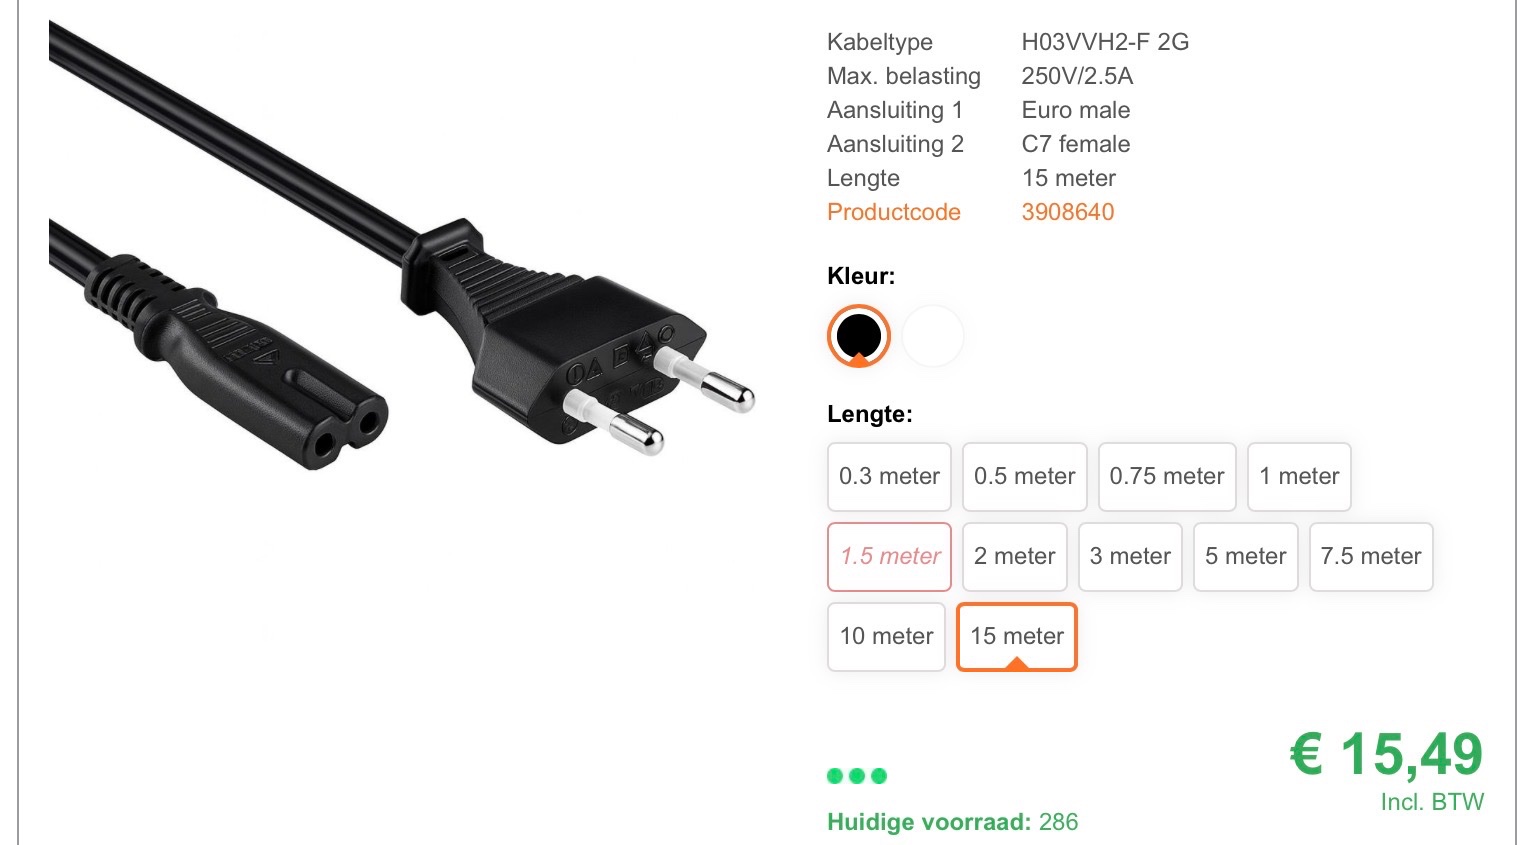This screenshot has width=1538, height=845.
Task: Click the green stock indicator dots
Action: point(857,776)
